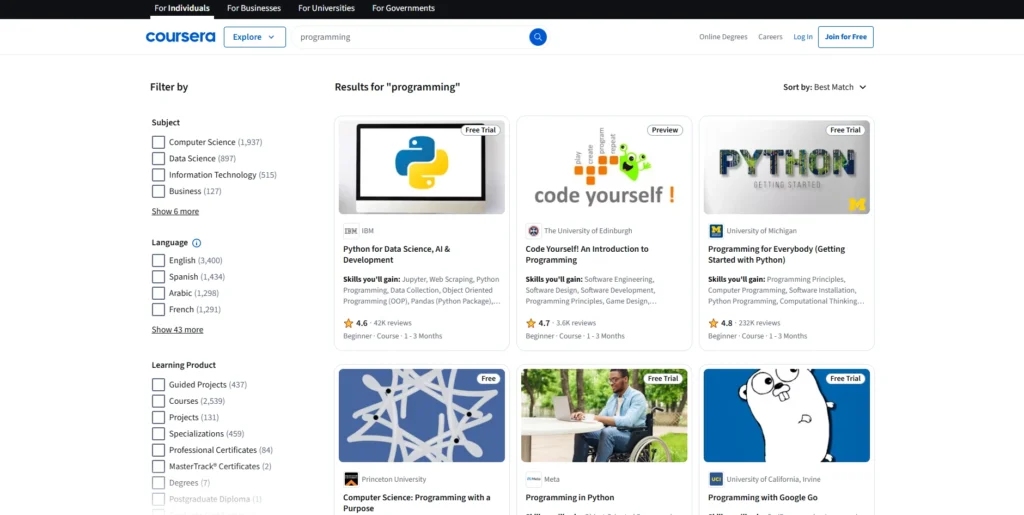Check the Information Technology filter
This screenshot has width=1024, height=515.
pos(158,175)
